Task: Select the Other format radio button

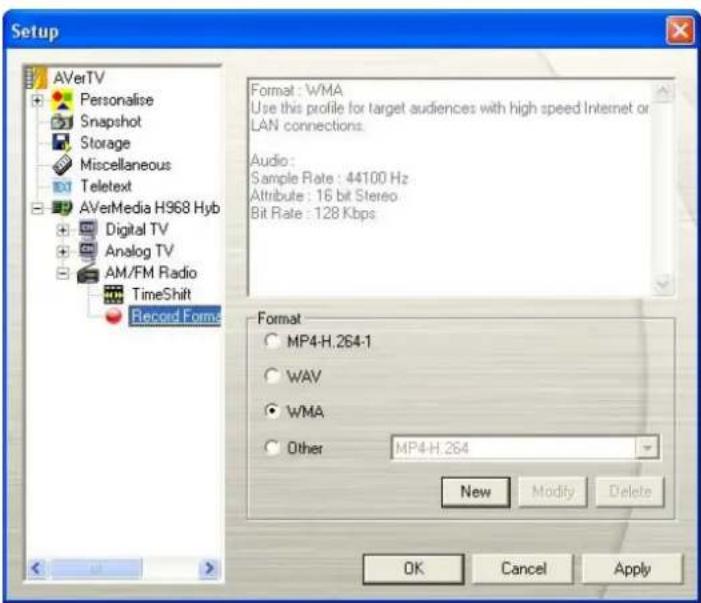Action: pos(272,447)
